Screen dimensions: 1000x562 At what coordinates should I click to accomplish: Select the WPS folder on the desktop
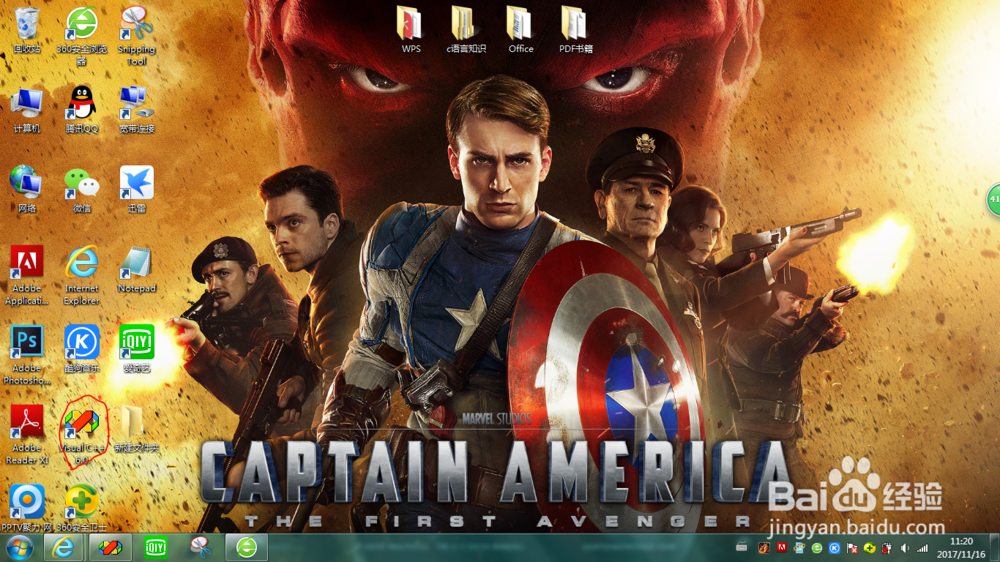tap(410, 29)
